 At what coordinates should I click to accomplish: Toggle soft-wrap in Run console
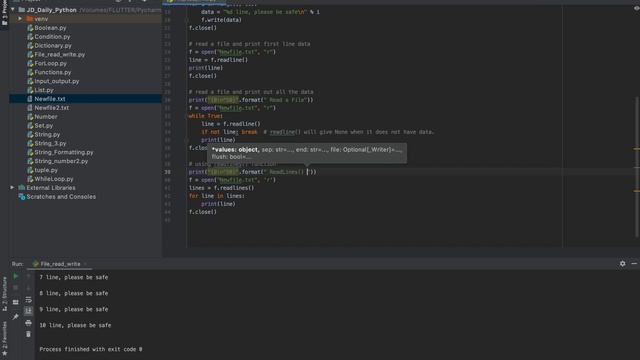point(29,300)
